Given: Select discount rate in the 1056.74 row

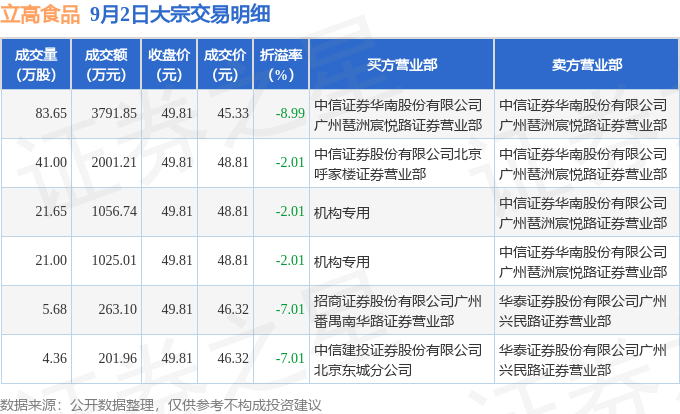Looking at the screenshot, I should tap(290, 212).
